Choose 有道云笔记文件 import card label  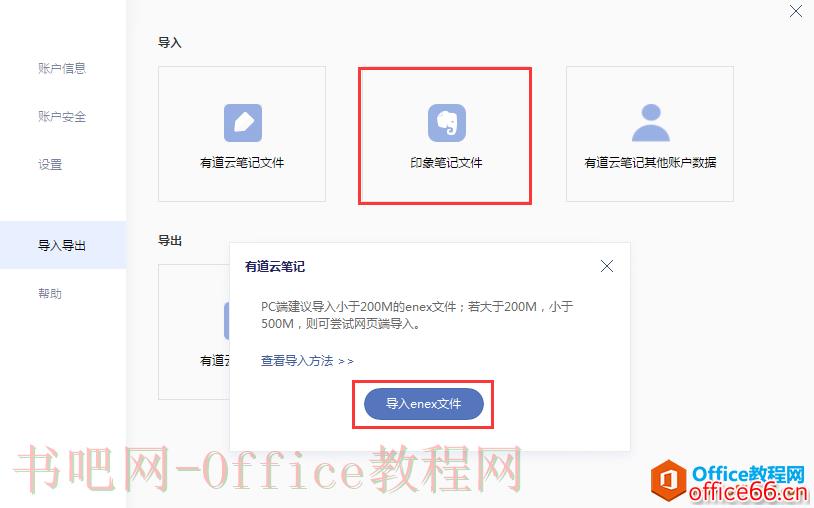pos(242,163)
